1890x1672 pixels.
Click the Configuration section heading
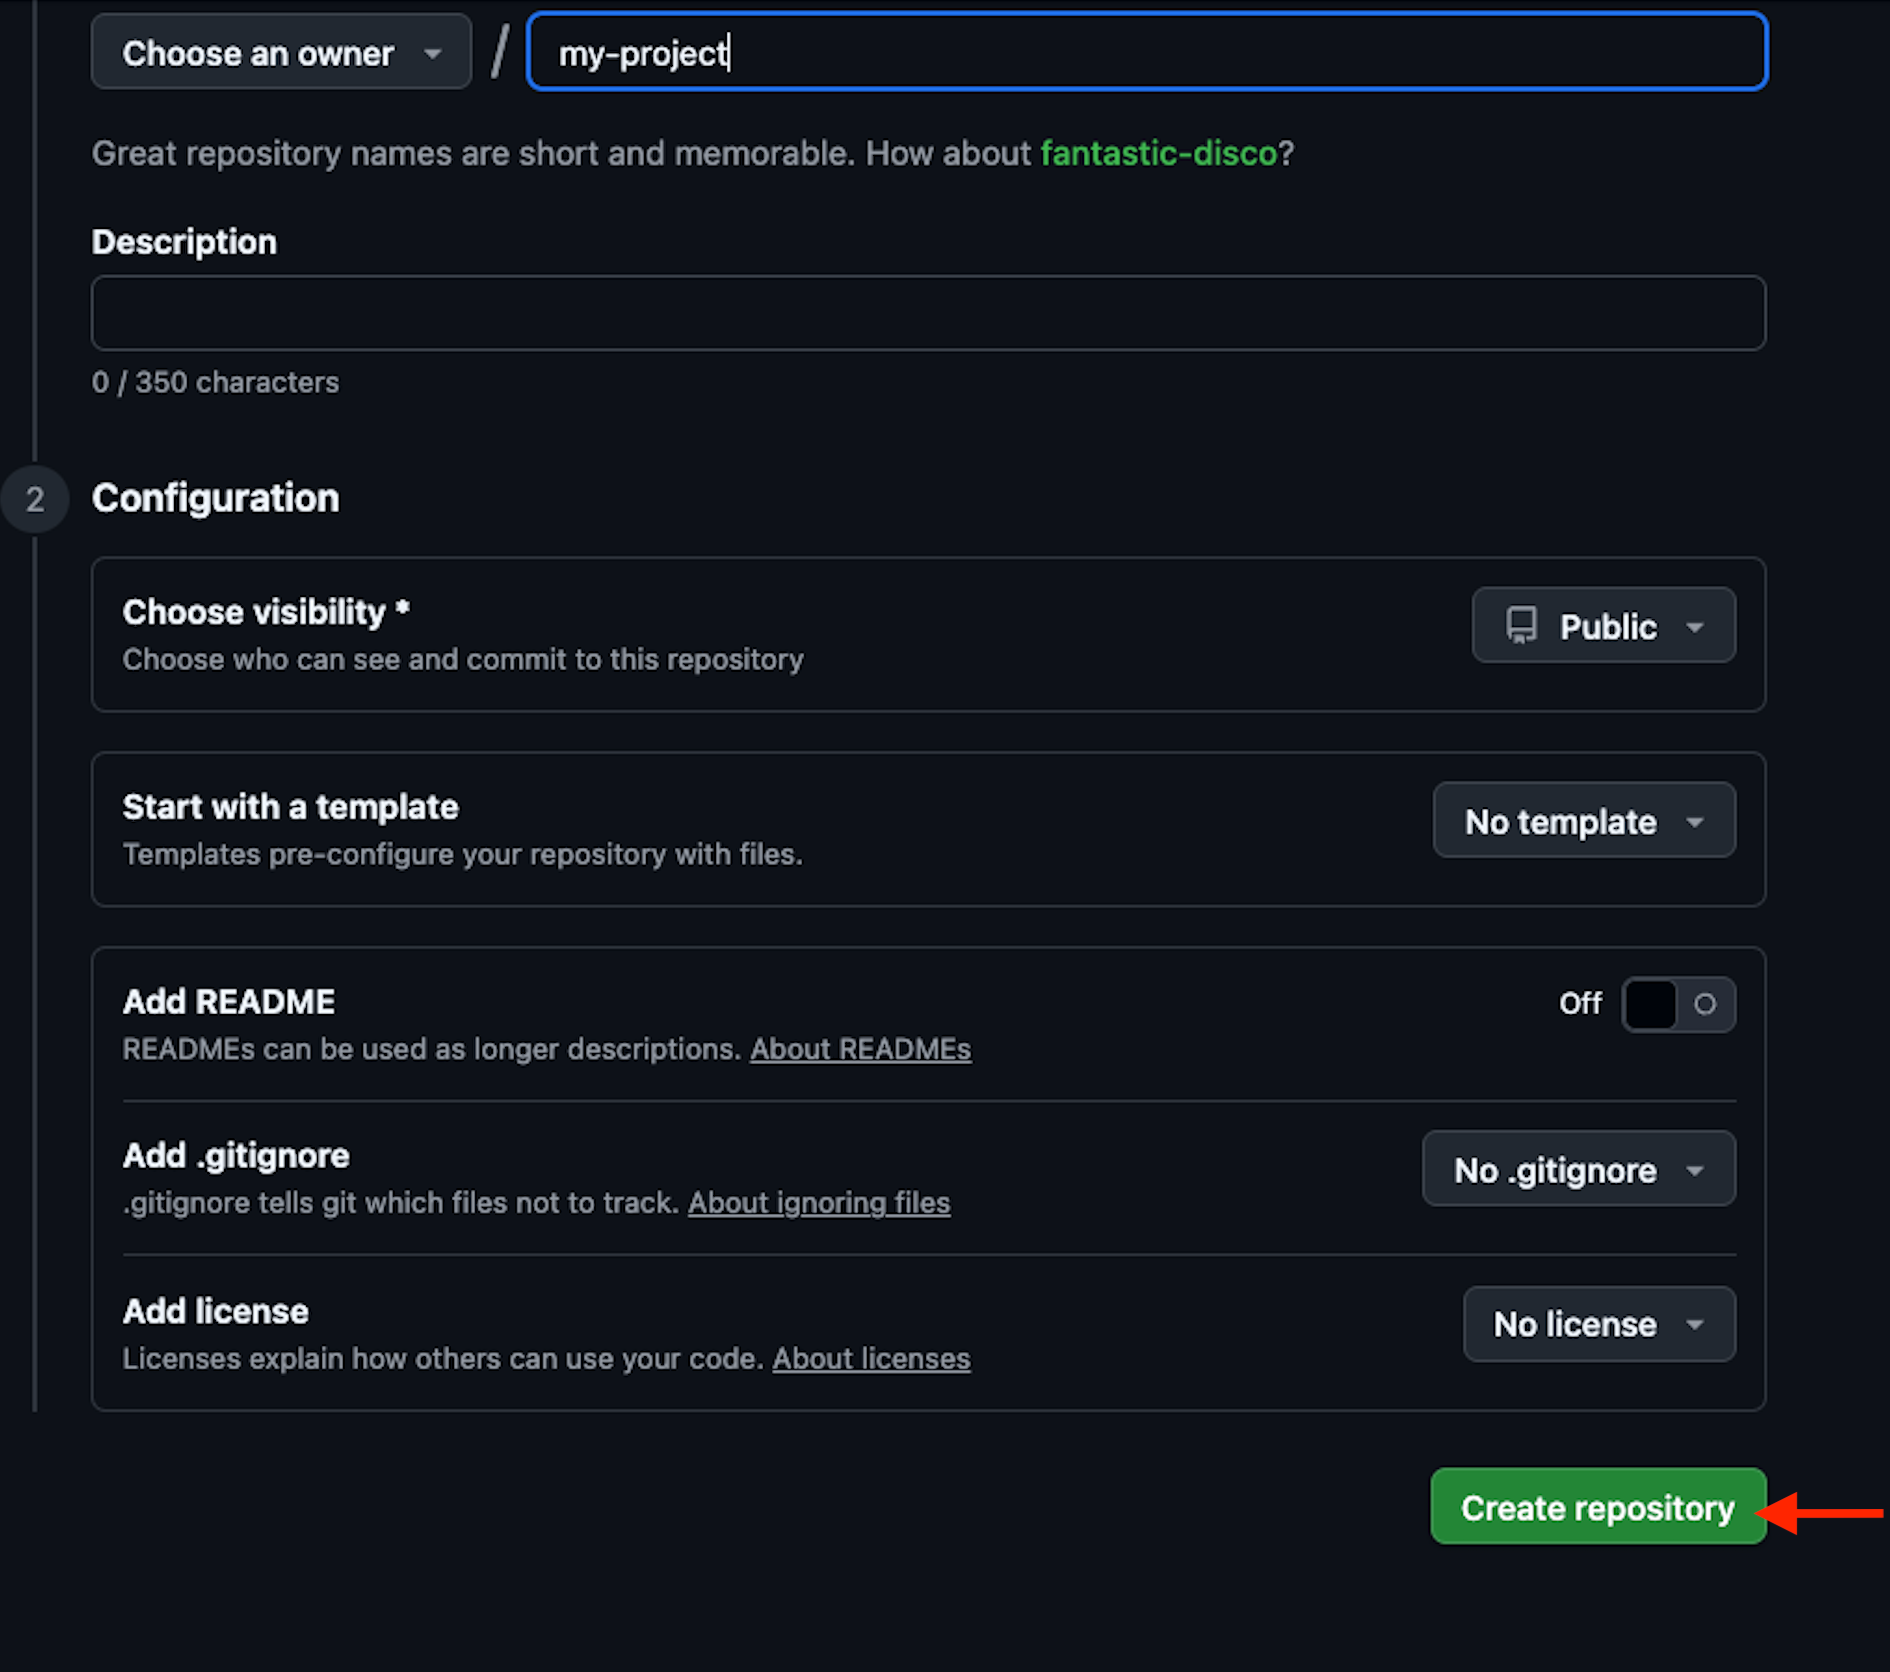(215, 498)
